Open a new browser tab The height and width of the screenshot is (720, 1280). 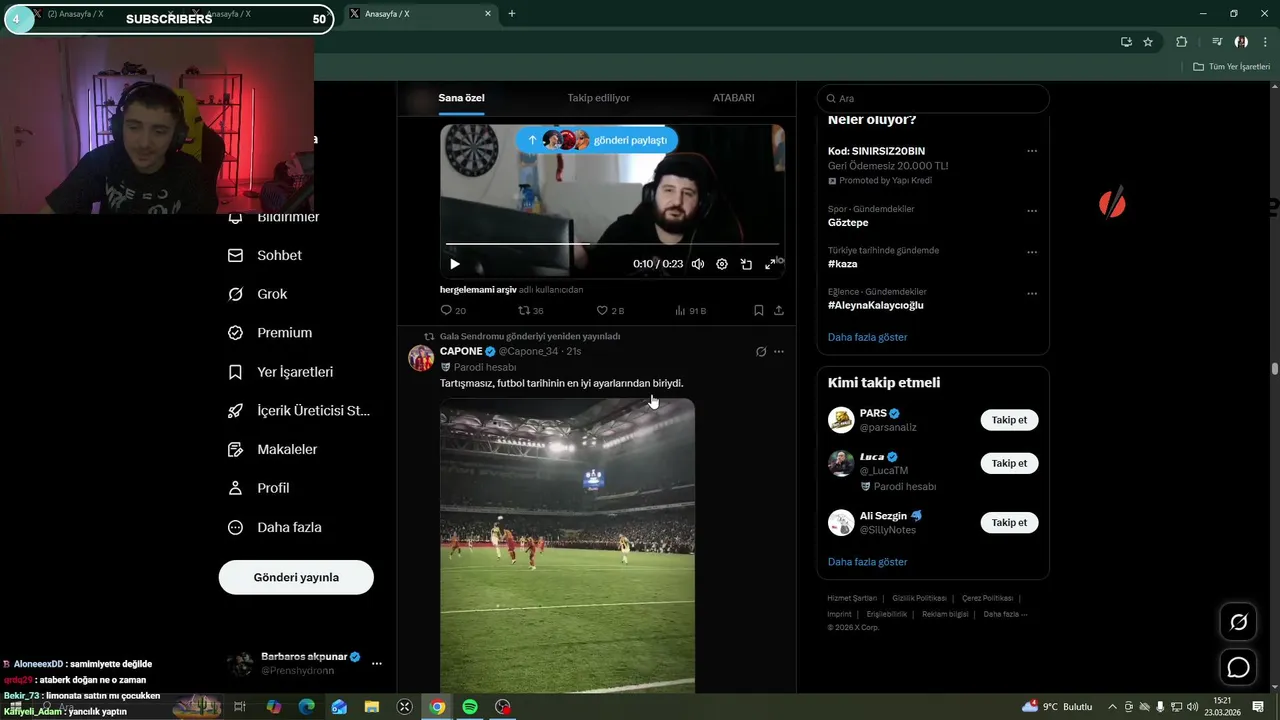[x=512, y=14]
